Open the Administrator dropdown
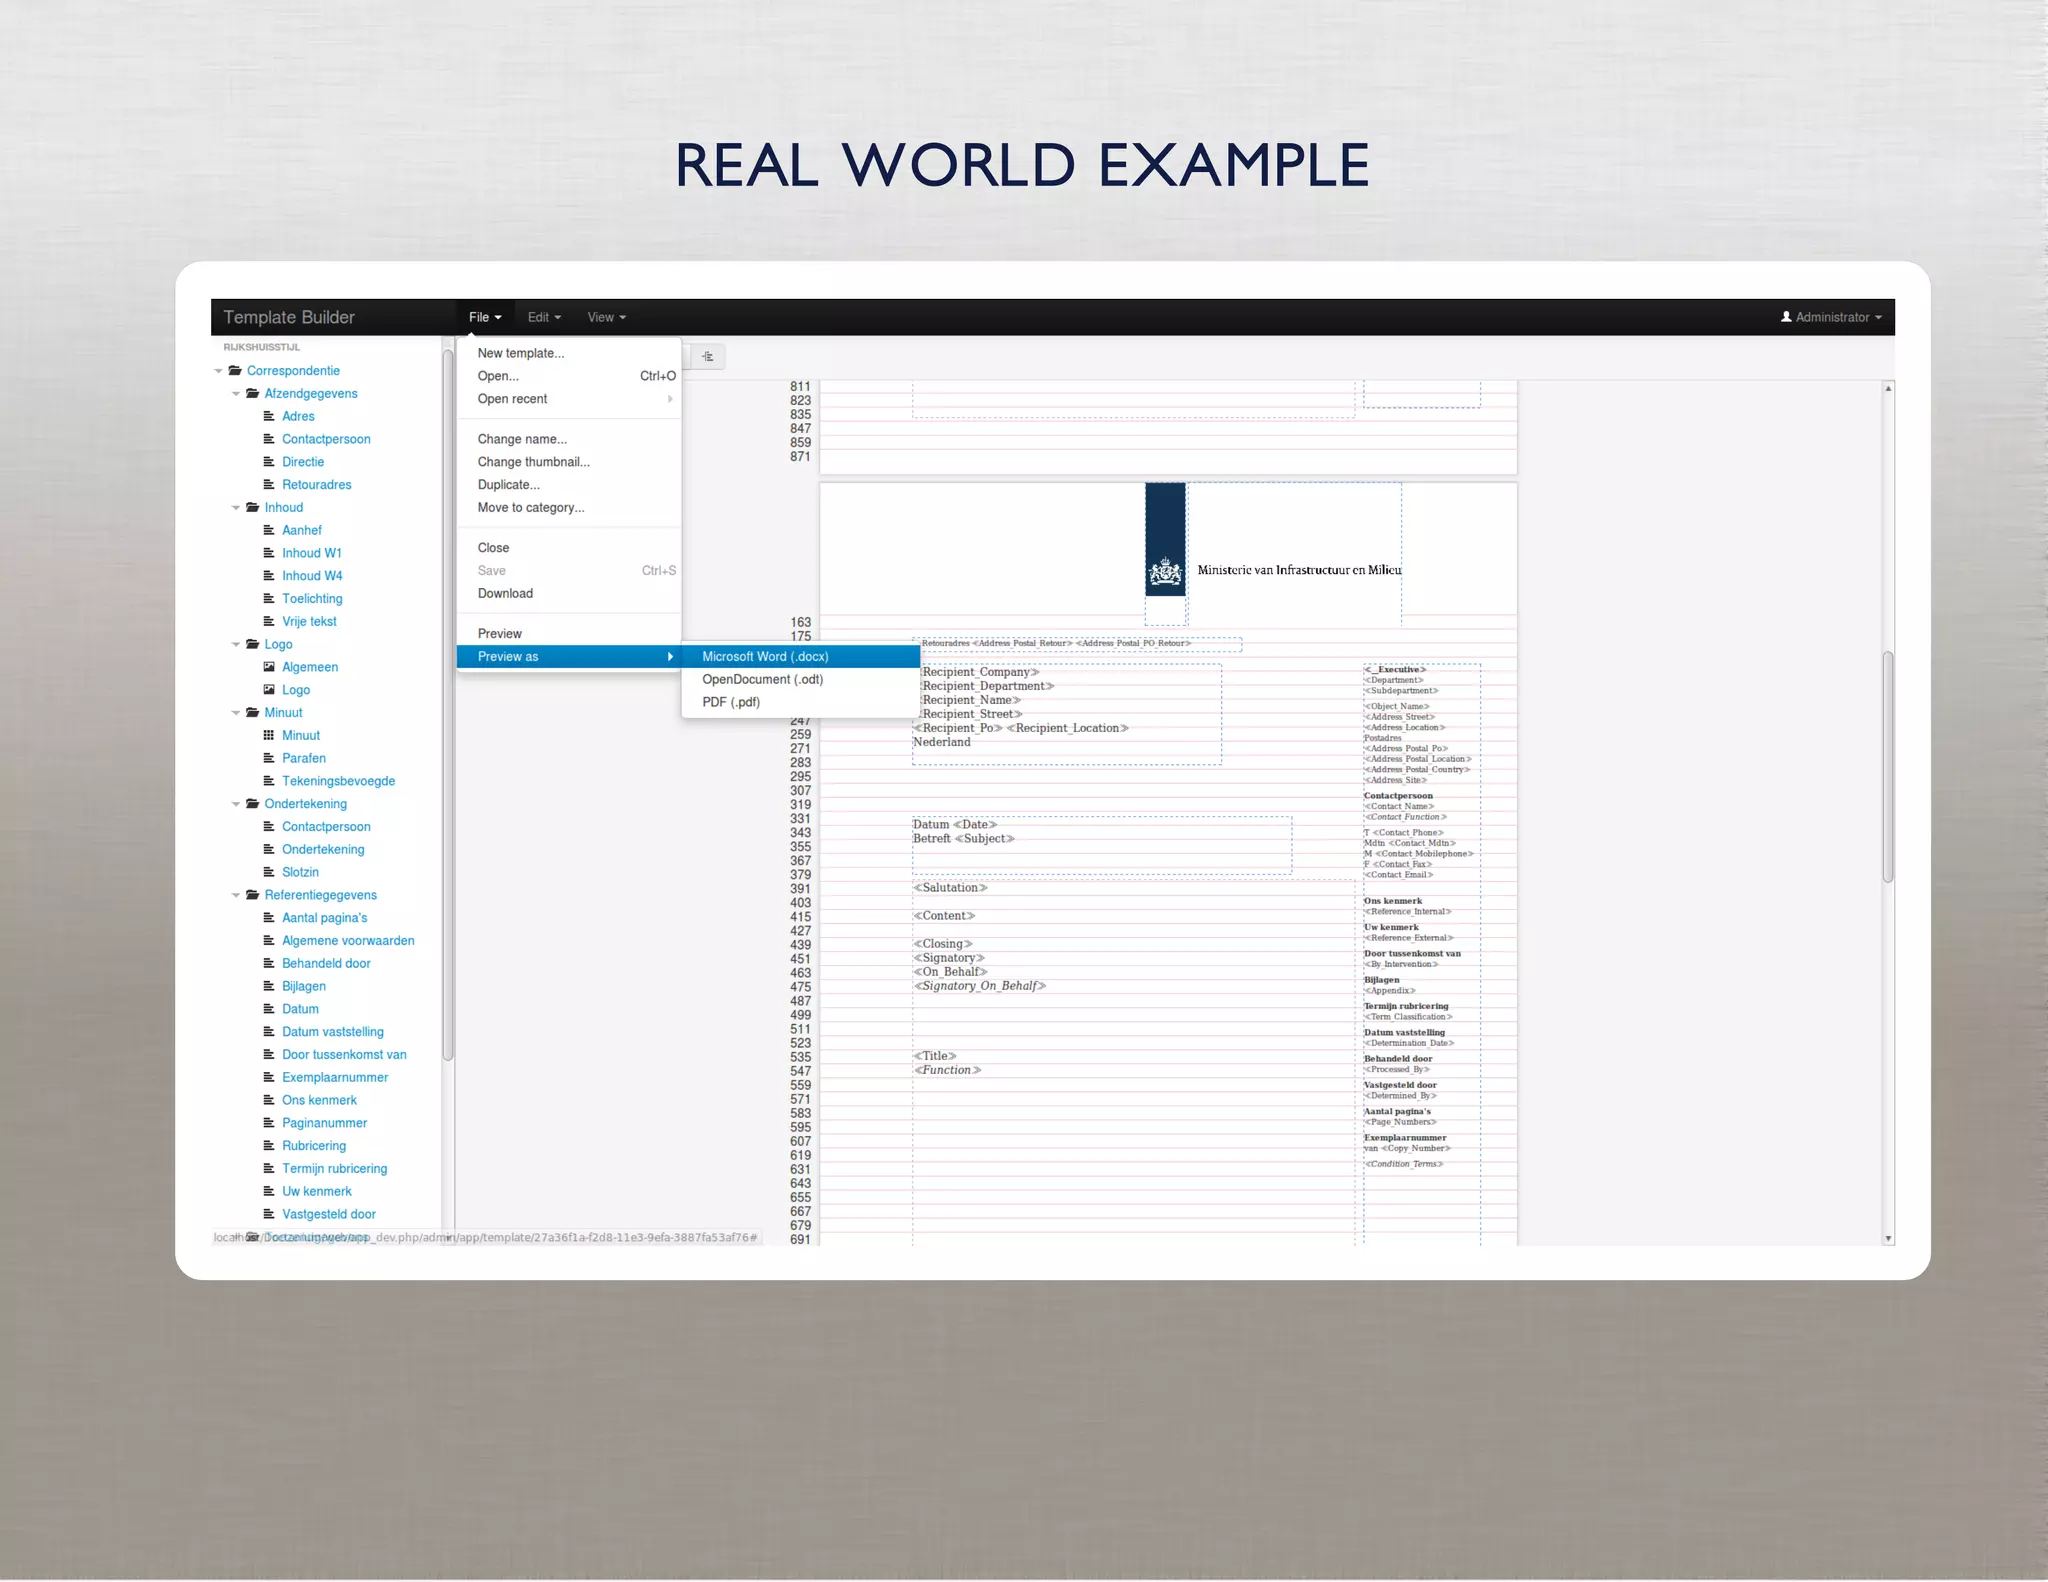This screenshot has width=2048, height=1582. coord(1832,317)
